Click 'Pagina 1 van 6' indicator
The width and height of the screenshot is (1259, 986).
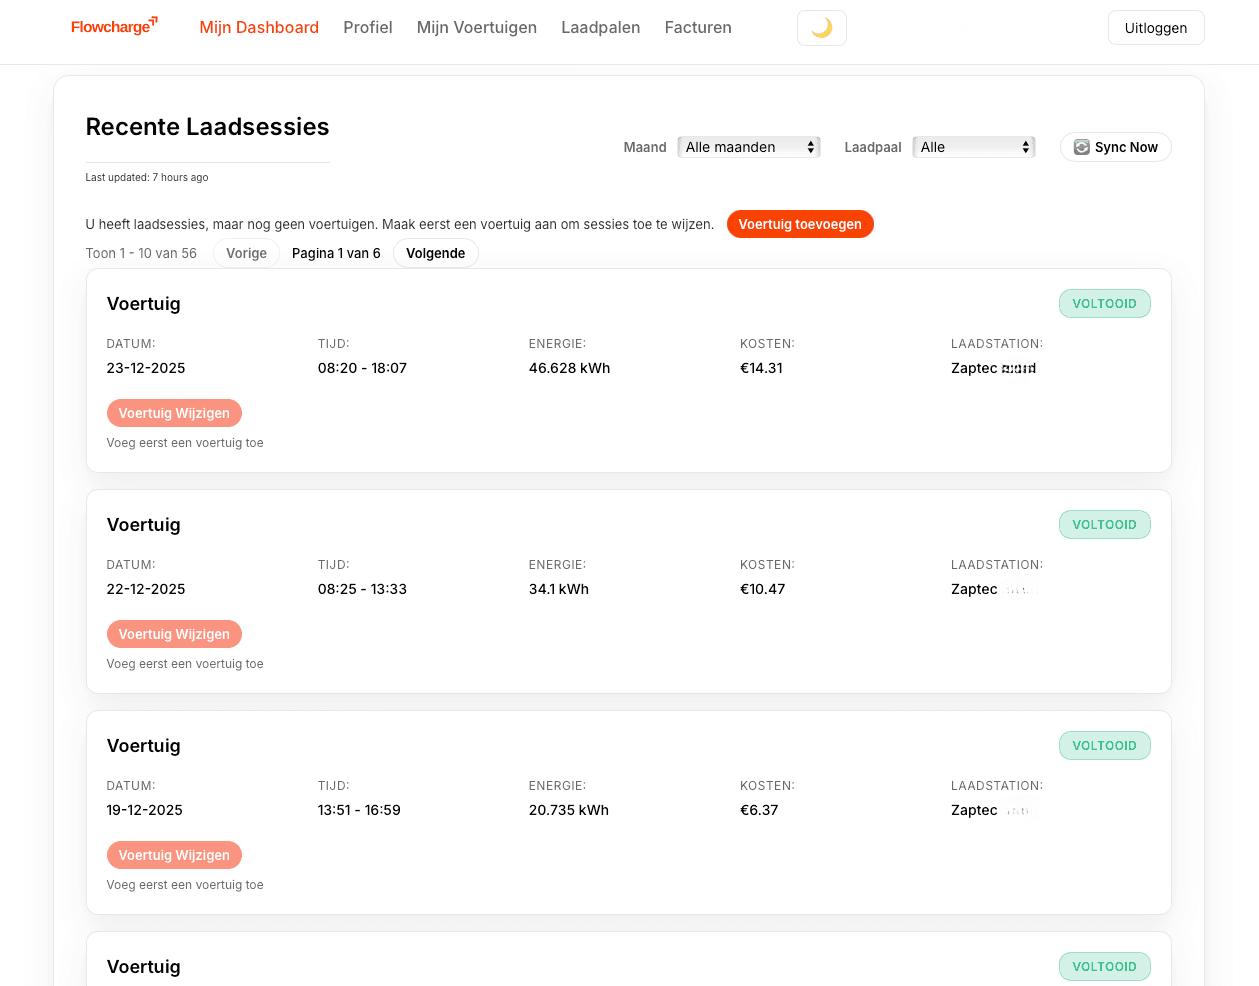point(336,253)
